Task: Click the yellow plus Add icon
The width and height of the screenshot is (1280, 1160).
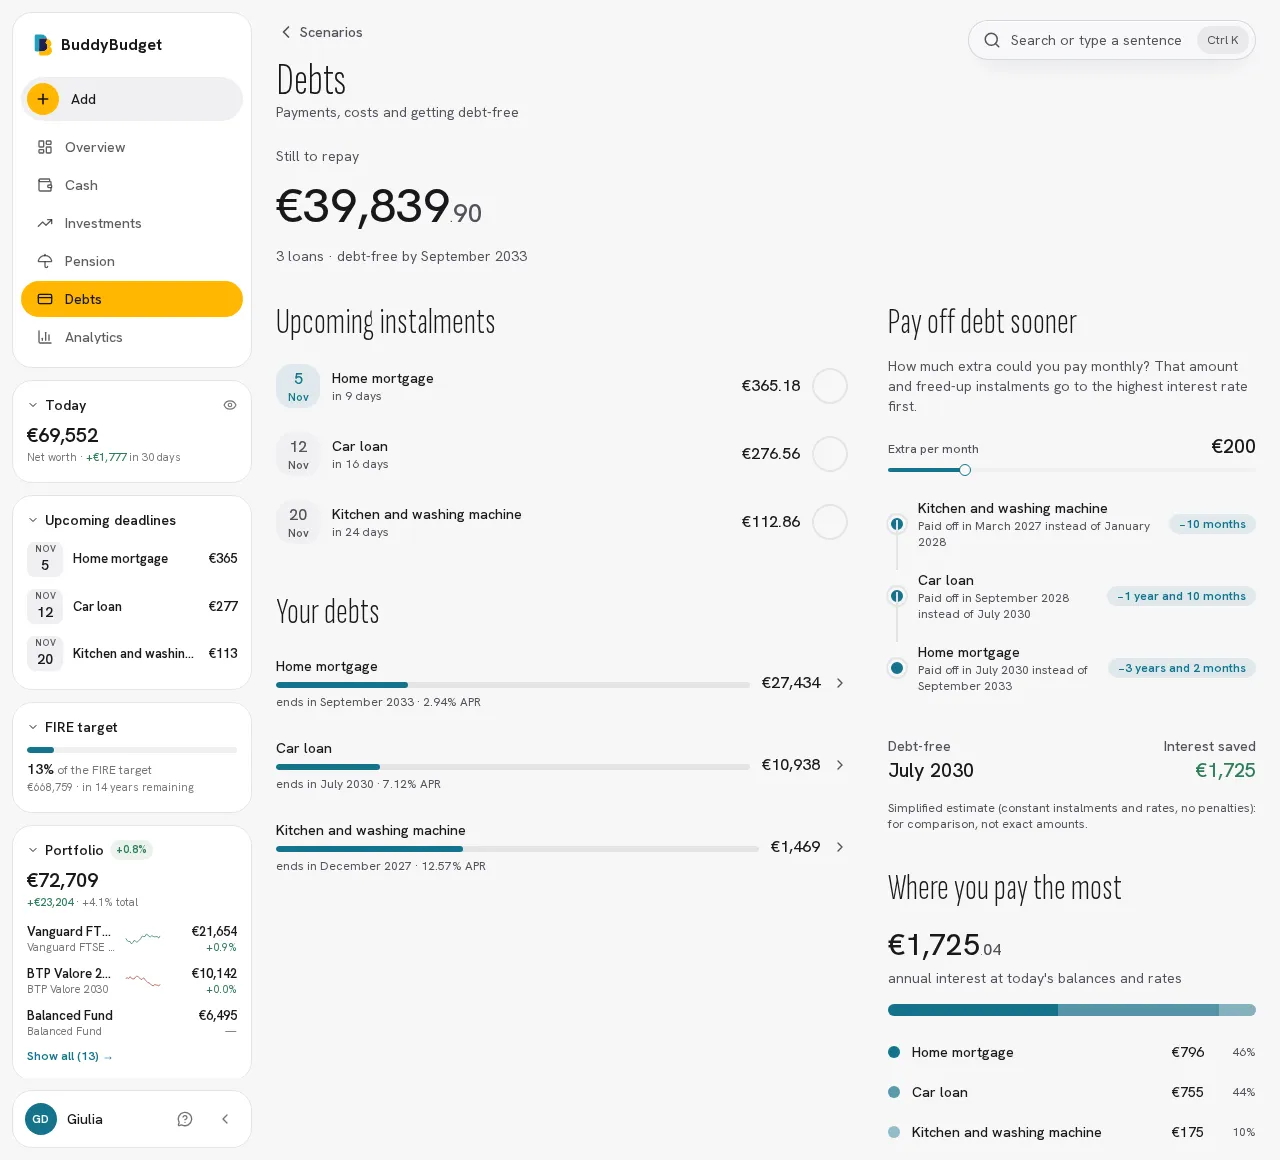Action: [x=43, y=99]
